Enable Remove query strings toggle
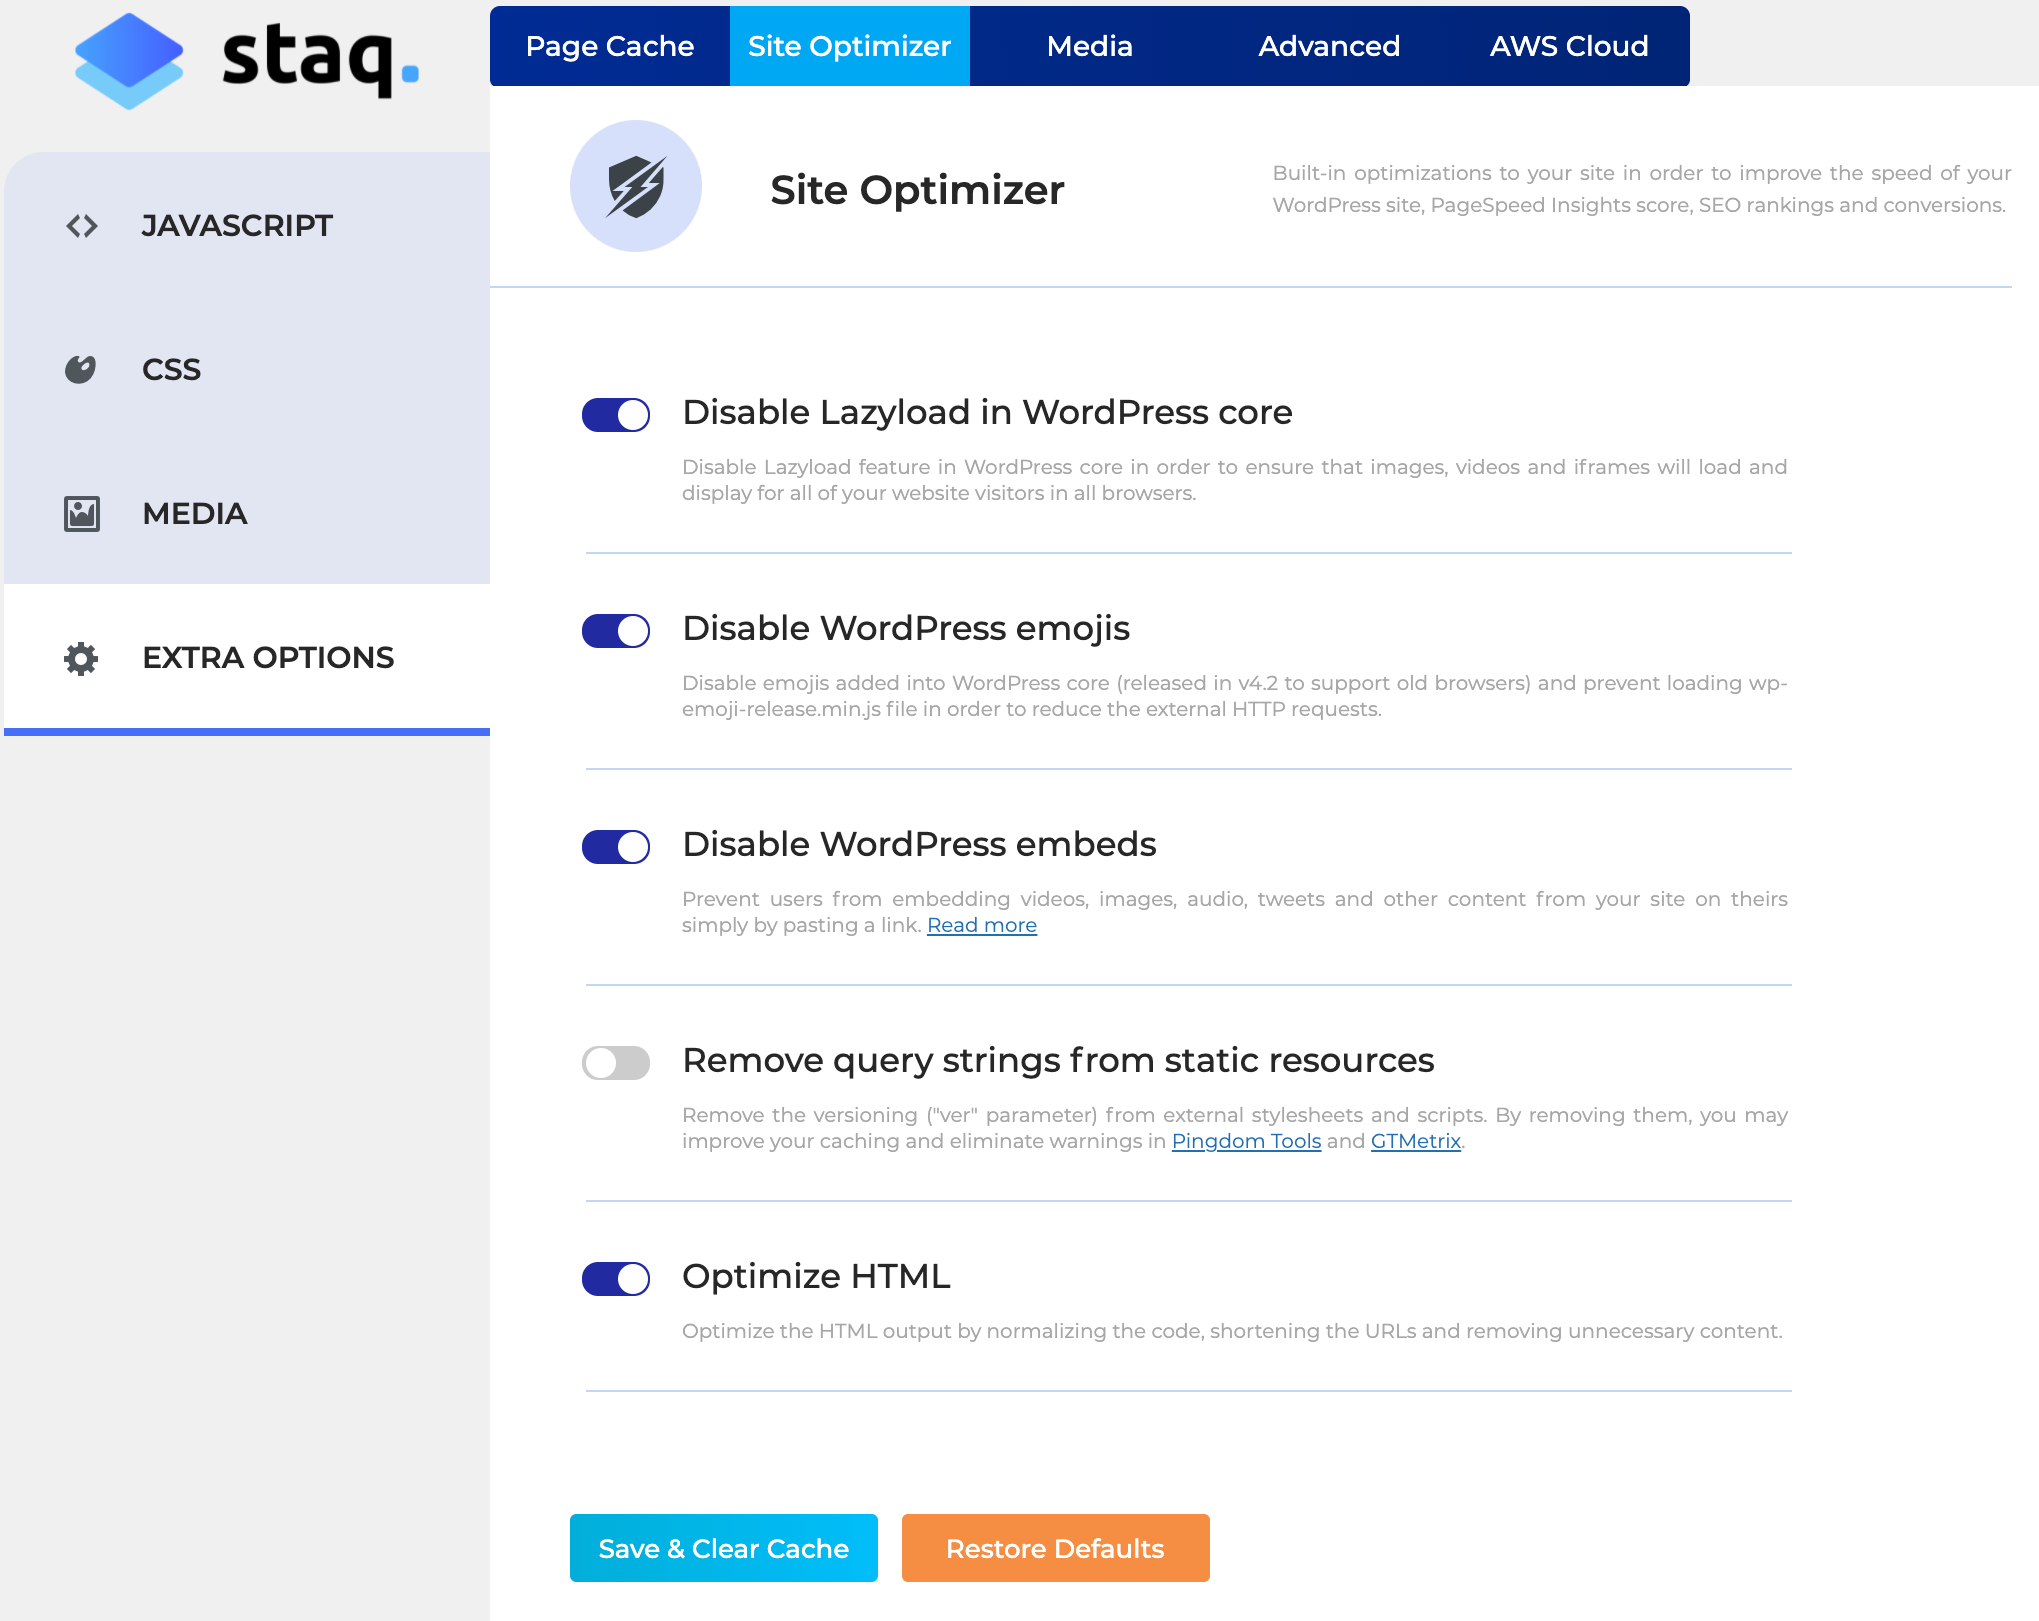 pyautogui.click(x=616, y=1063)
